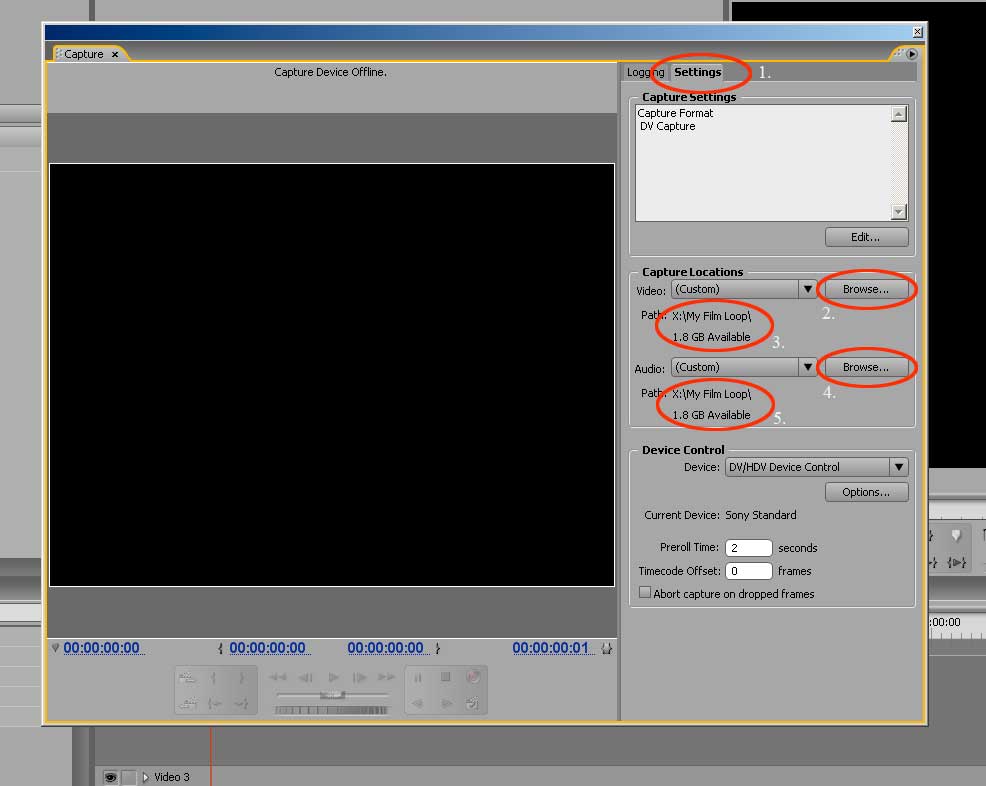Click the jog wheel strip
The image size is (986, 786).
[x=331, y=710]
